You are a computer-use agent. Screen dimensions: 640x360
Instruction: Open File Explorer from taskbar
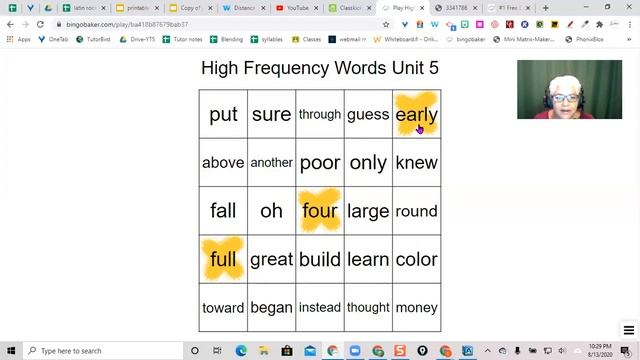(x=264, y=351)
